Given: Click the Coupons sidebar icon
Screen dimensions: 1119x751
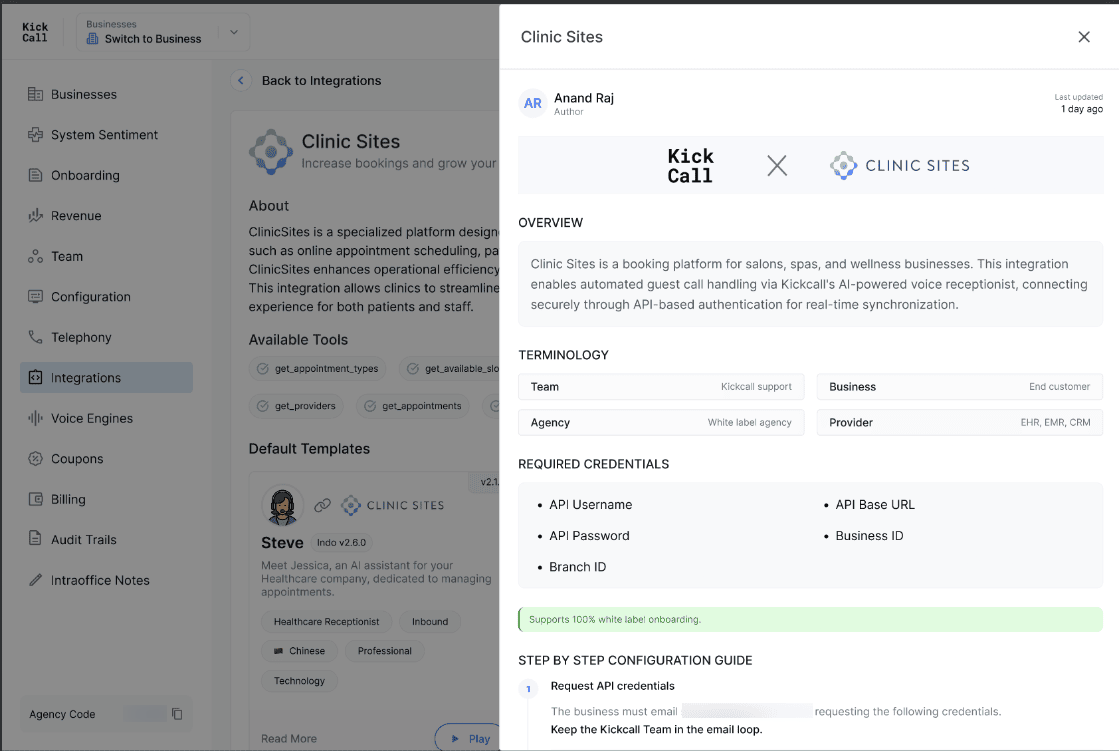Looking at the screenshot, I should pos(35,458).
